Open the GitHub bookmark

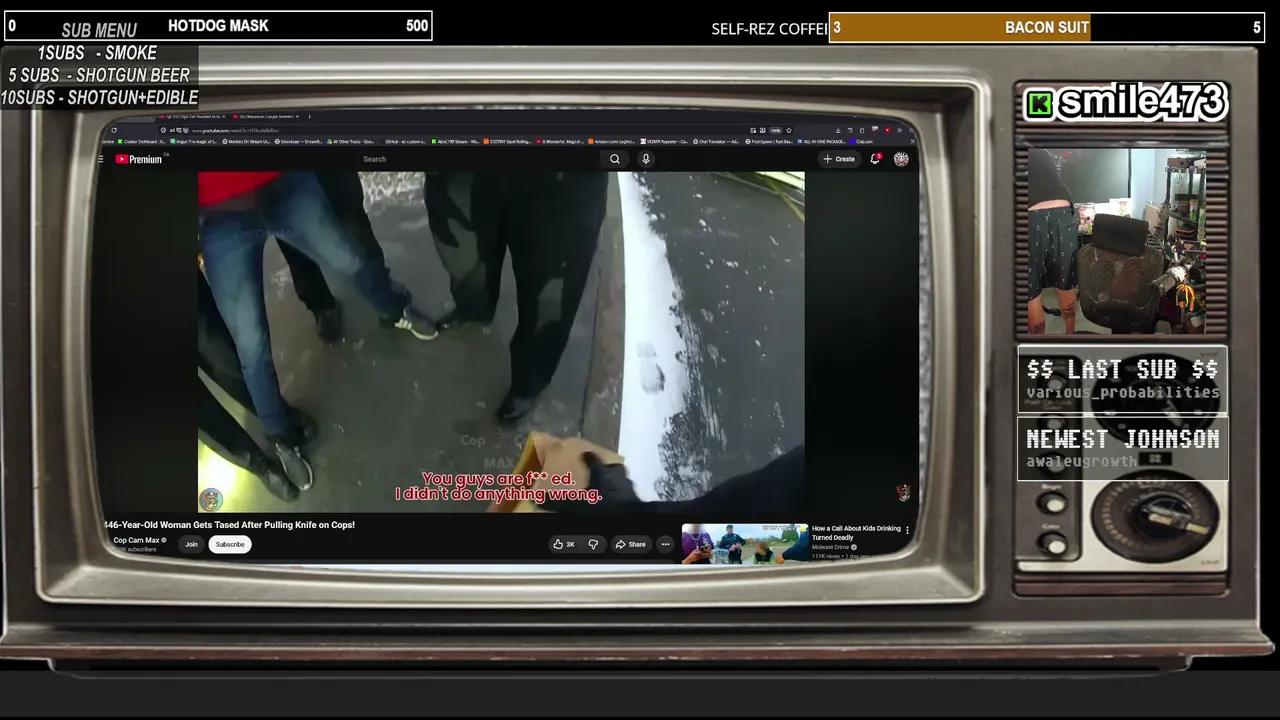point(404,142)
